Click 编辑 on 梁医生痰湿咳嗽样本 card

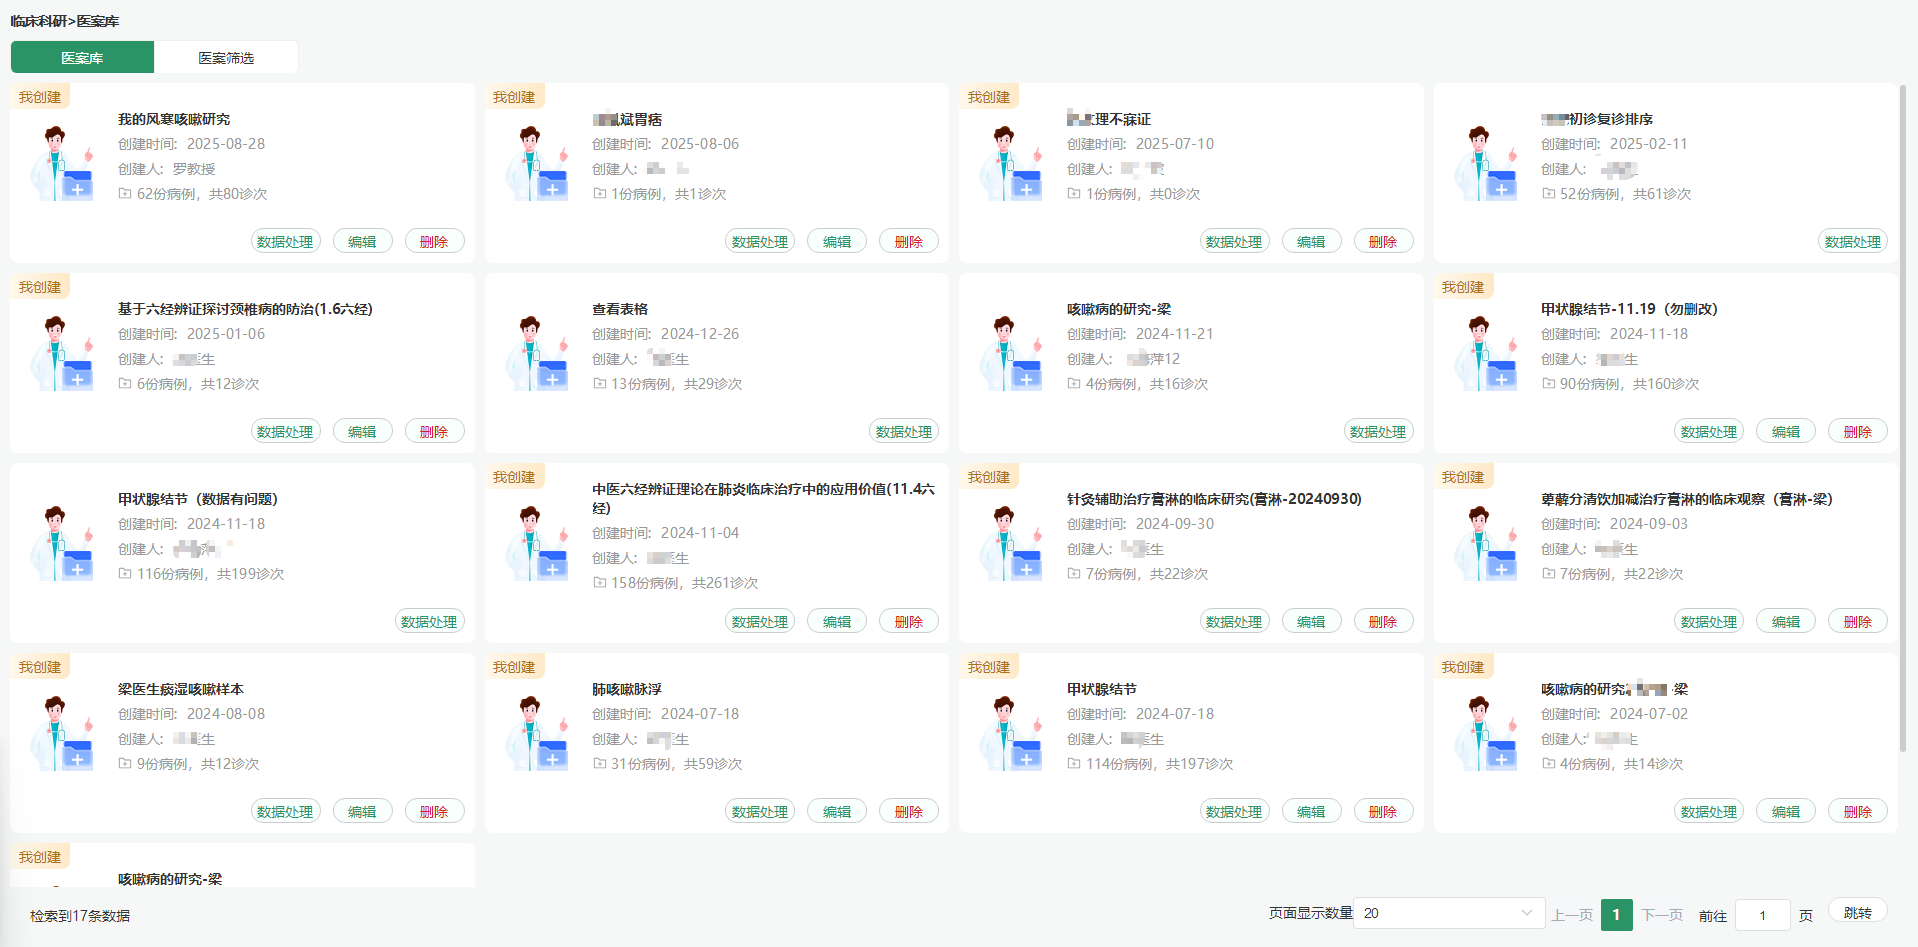[362, 810]
